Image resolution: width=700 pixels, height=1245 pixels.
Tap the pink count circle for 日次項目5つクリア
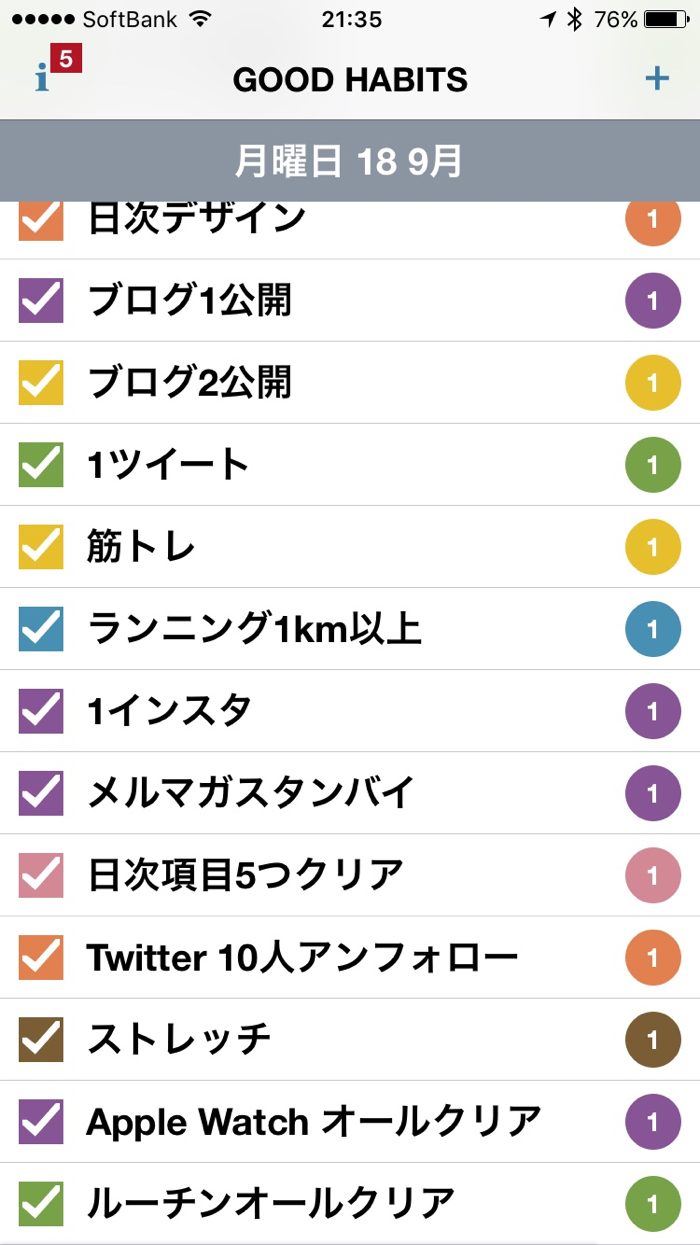click(x=652, y=875)
